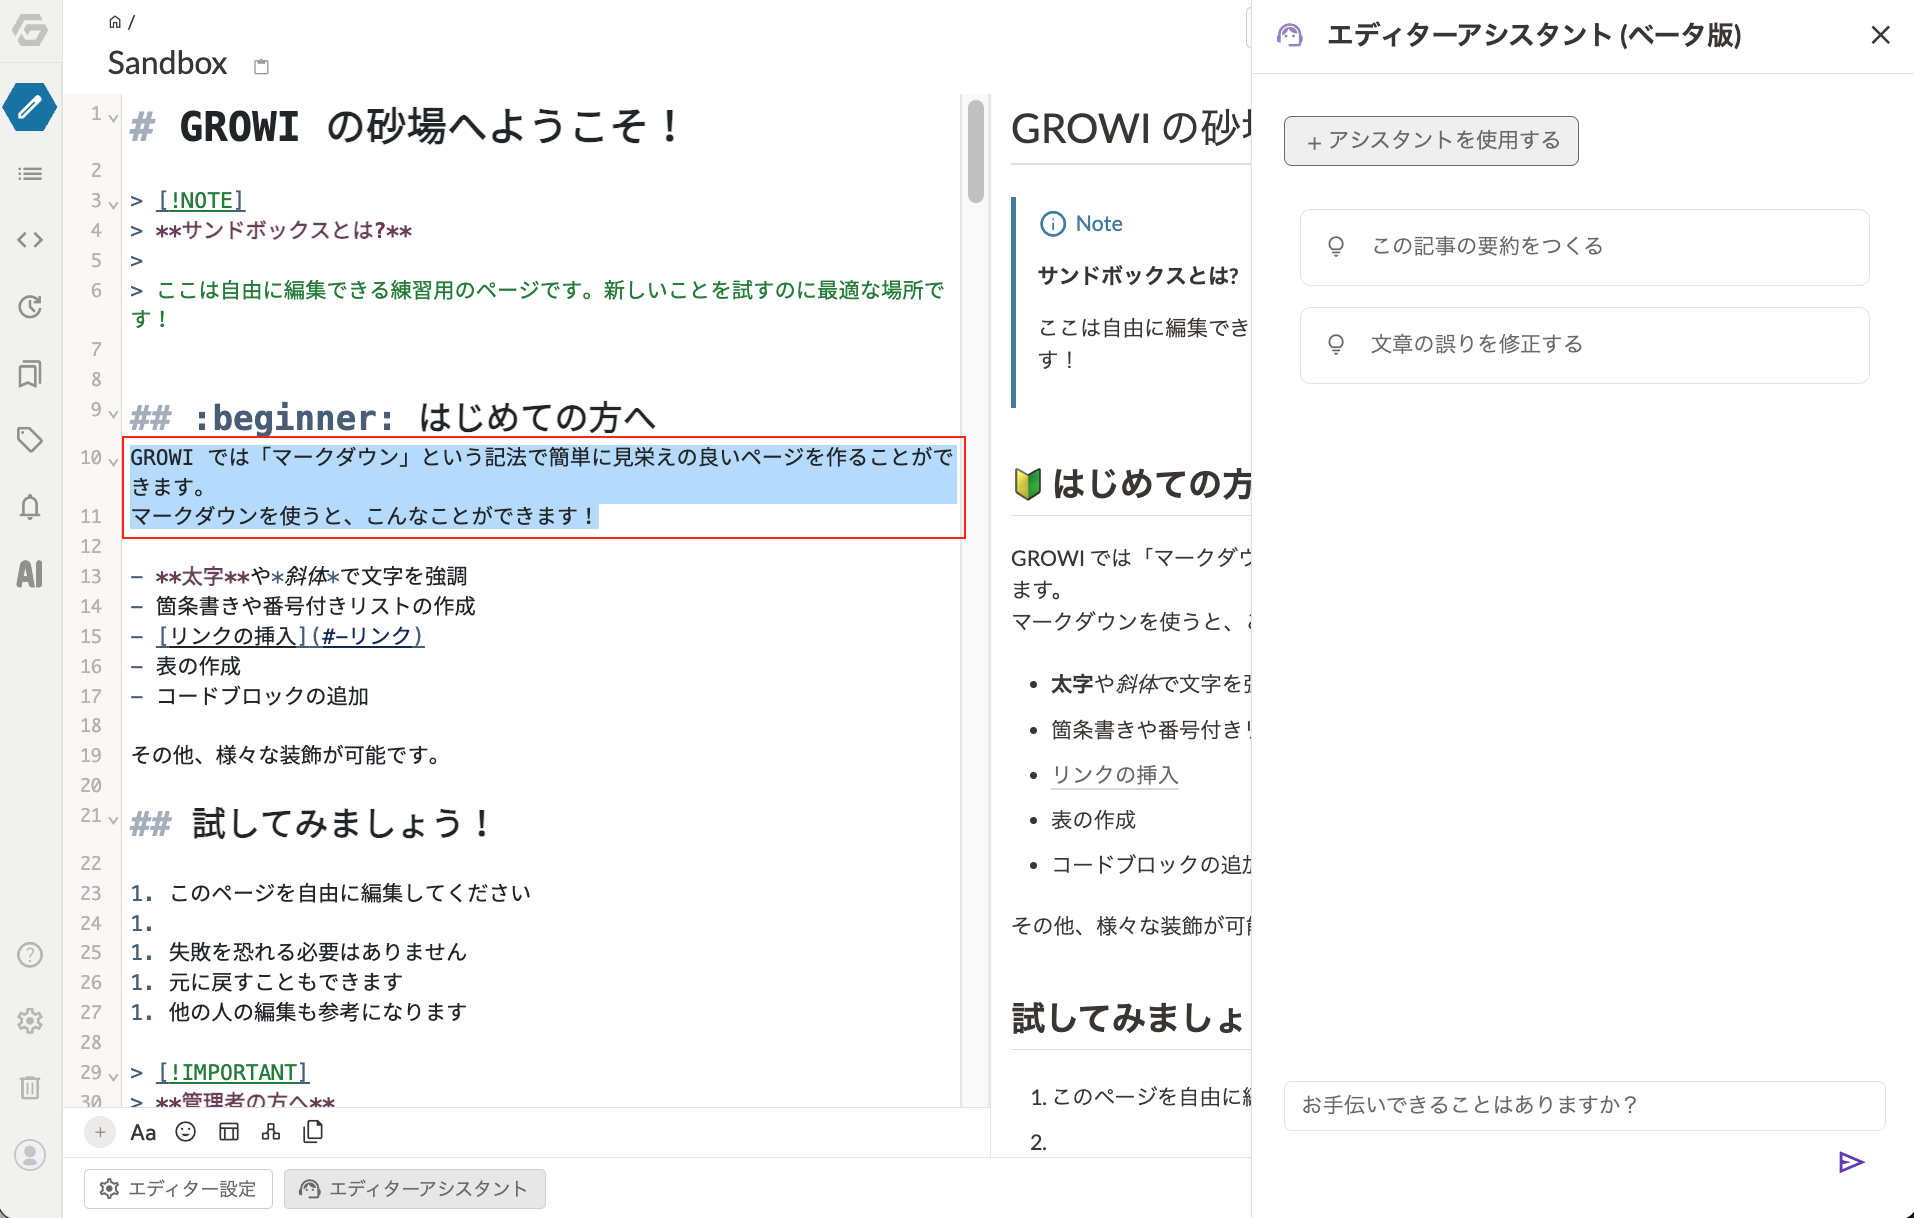Screen dimensions: 1914x1218
Task: Open the tags sidebar panel
Action: pos(30,440)
